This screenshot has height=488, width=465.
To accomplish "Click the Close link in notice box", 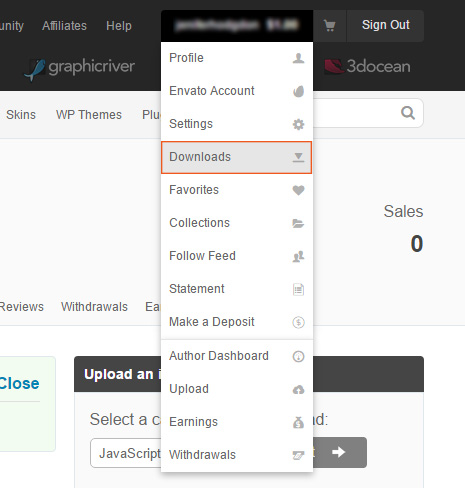I will click(19, 383).
